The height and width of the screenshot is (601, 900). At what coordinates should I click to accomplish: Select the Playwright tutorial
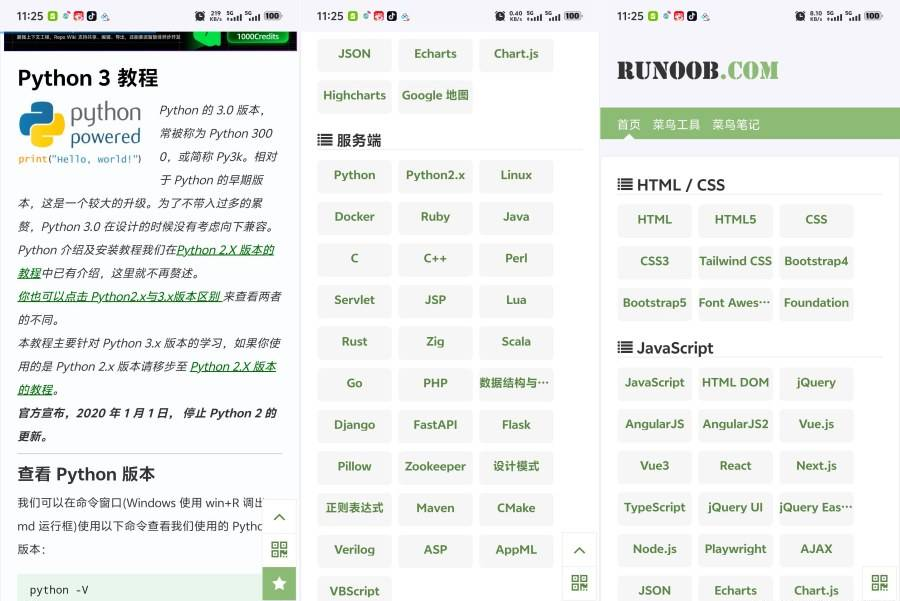[735, 549]
